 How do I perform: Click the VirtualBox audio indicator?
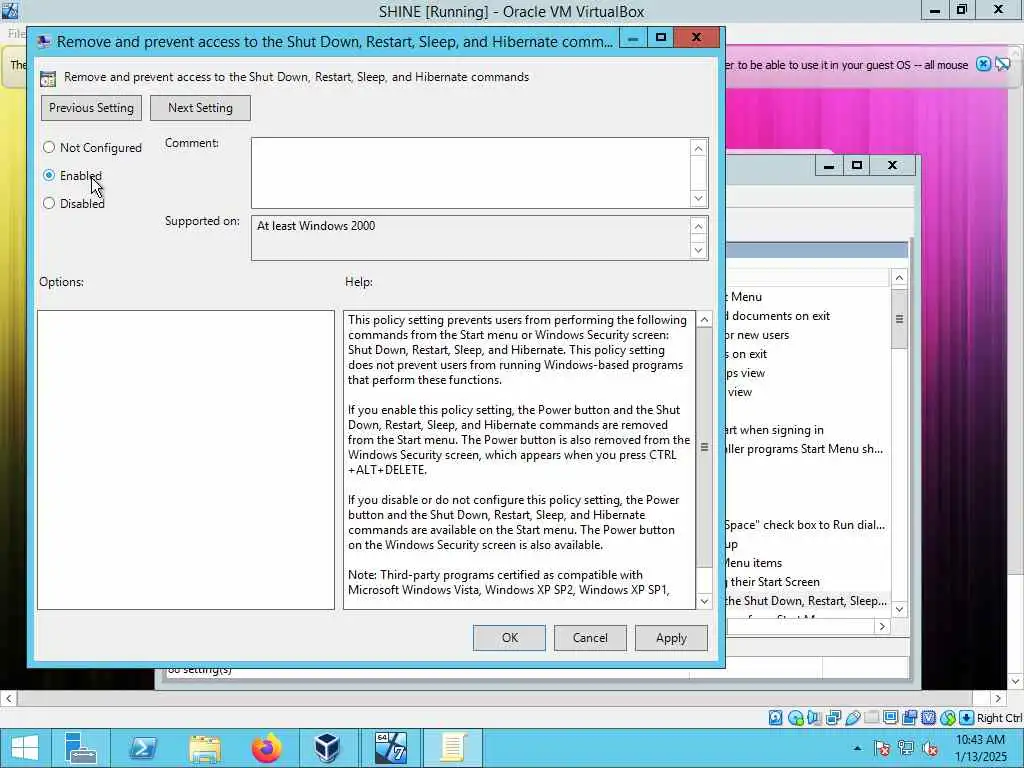click(814, 718)
